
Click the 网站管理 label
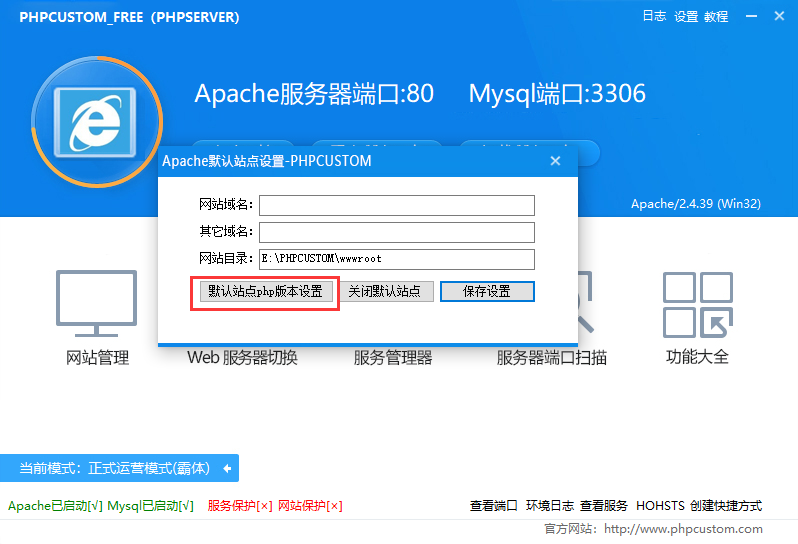coord(97,358)
